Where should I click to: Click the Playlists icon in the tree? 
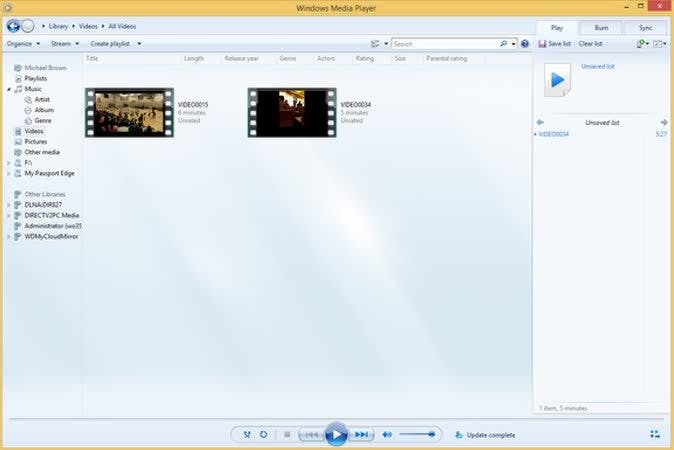[18, 79]
